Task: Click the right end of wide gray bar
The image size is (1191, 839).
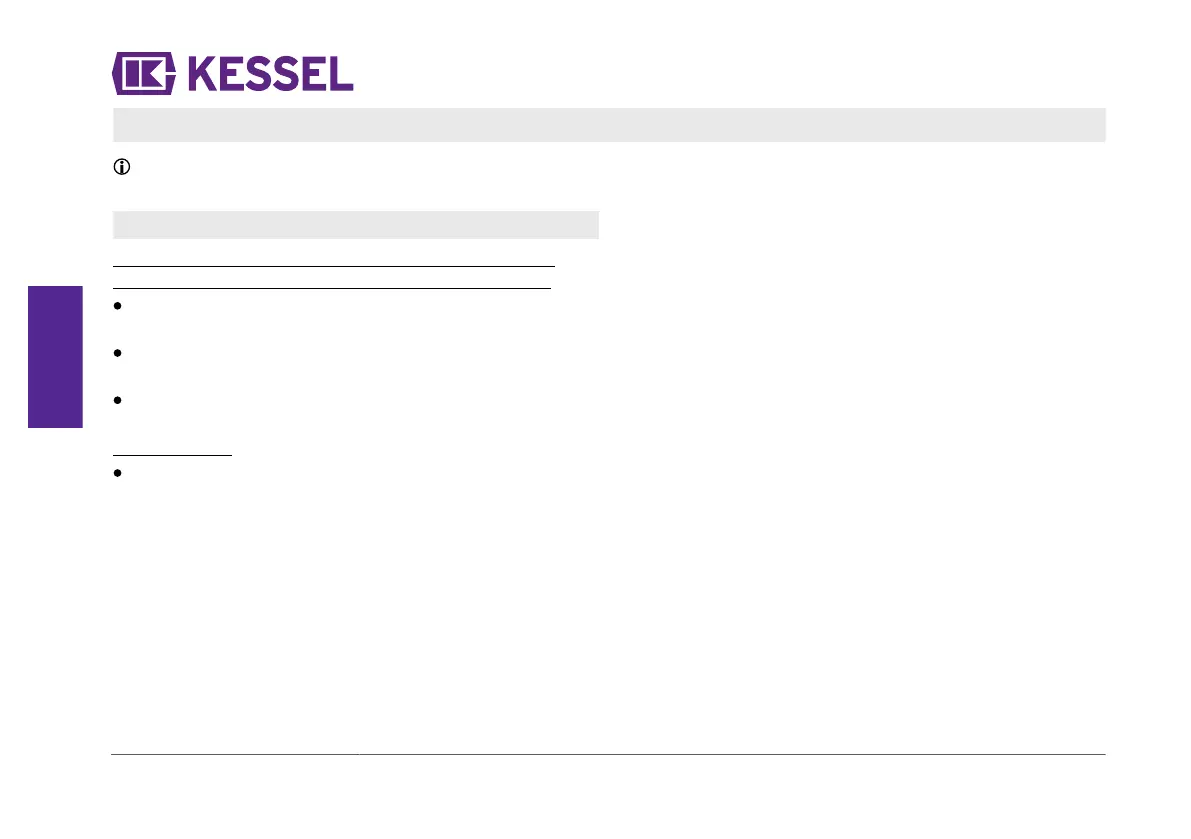Action: click(x=1094, y=125)
